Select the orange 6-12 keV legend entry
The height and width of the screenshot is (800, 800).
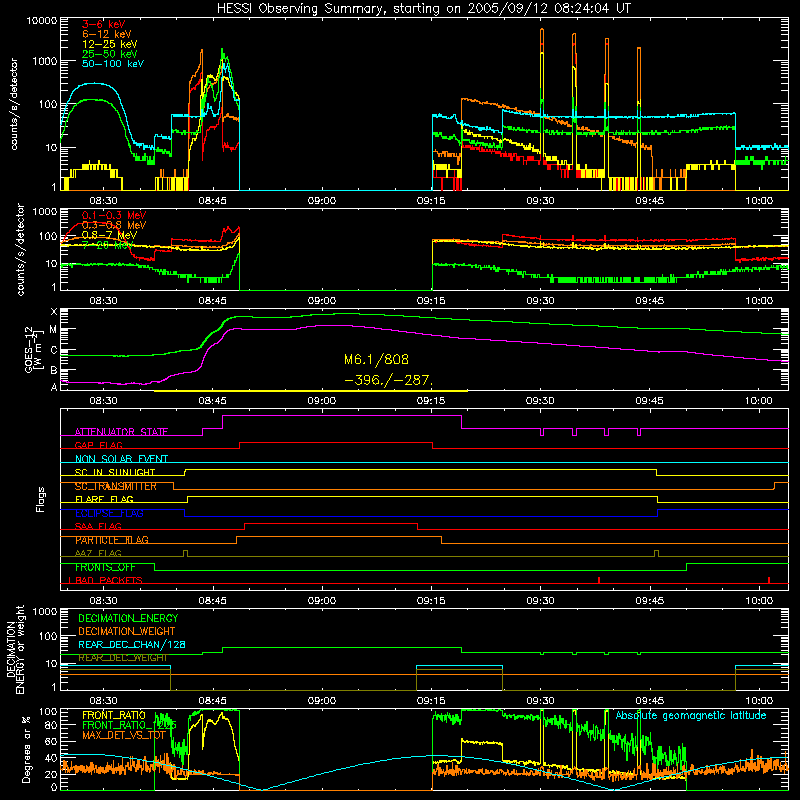click(x=107, y=34)
